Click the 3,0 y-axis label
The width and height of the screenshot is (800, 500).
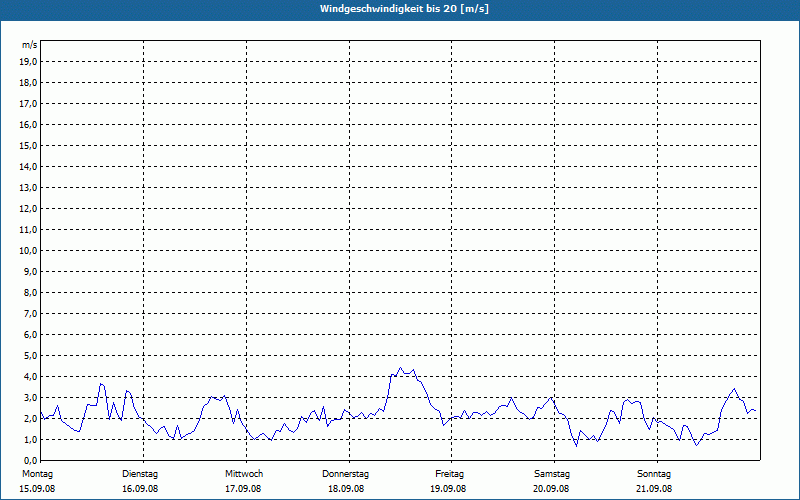pos(31,397)
